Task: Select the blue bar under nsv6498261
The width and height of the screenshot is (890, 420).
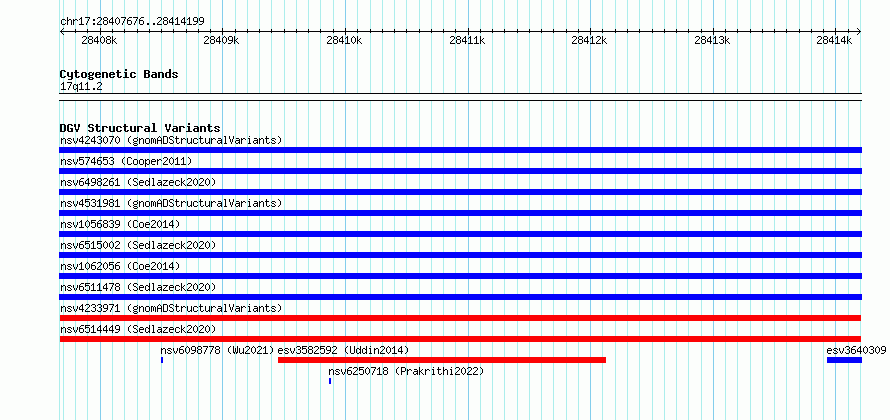Action: click(x=460, y=192)
